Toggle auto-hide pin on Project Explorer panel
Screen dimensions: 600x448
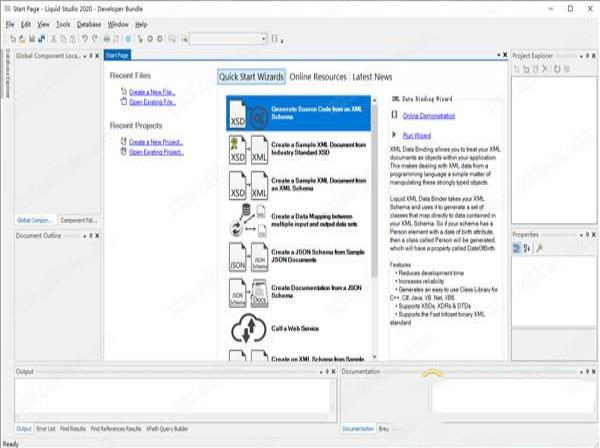[585, 57]
